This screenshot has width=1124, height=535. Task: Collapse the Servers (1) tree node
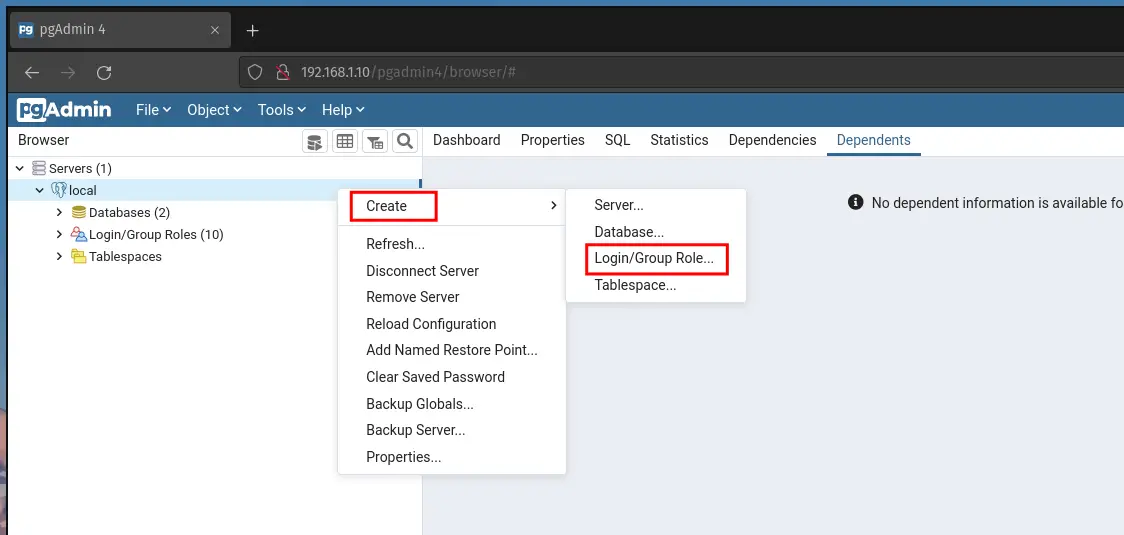20,169
